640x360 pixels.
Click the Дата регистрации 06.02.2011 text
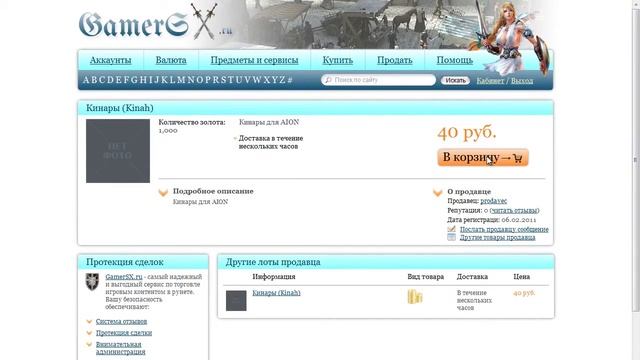tap(492, 220)
